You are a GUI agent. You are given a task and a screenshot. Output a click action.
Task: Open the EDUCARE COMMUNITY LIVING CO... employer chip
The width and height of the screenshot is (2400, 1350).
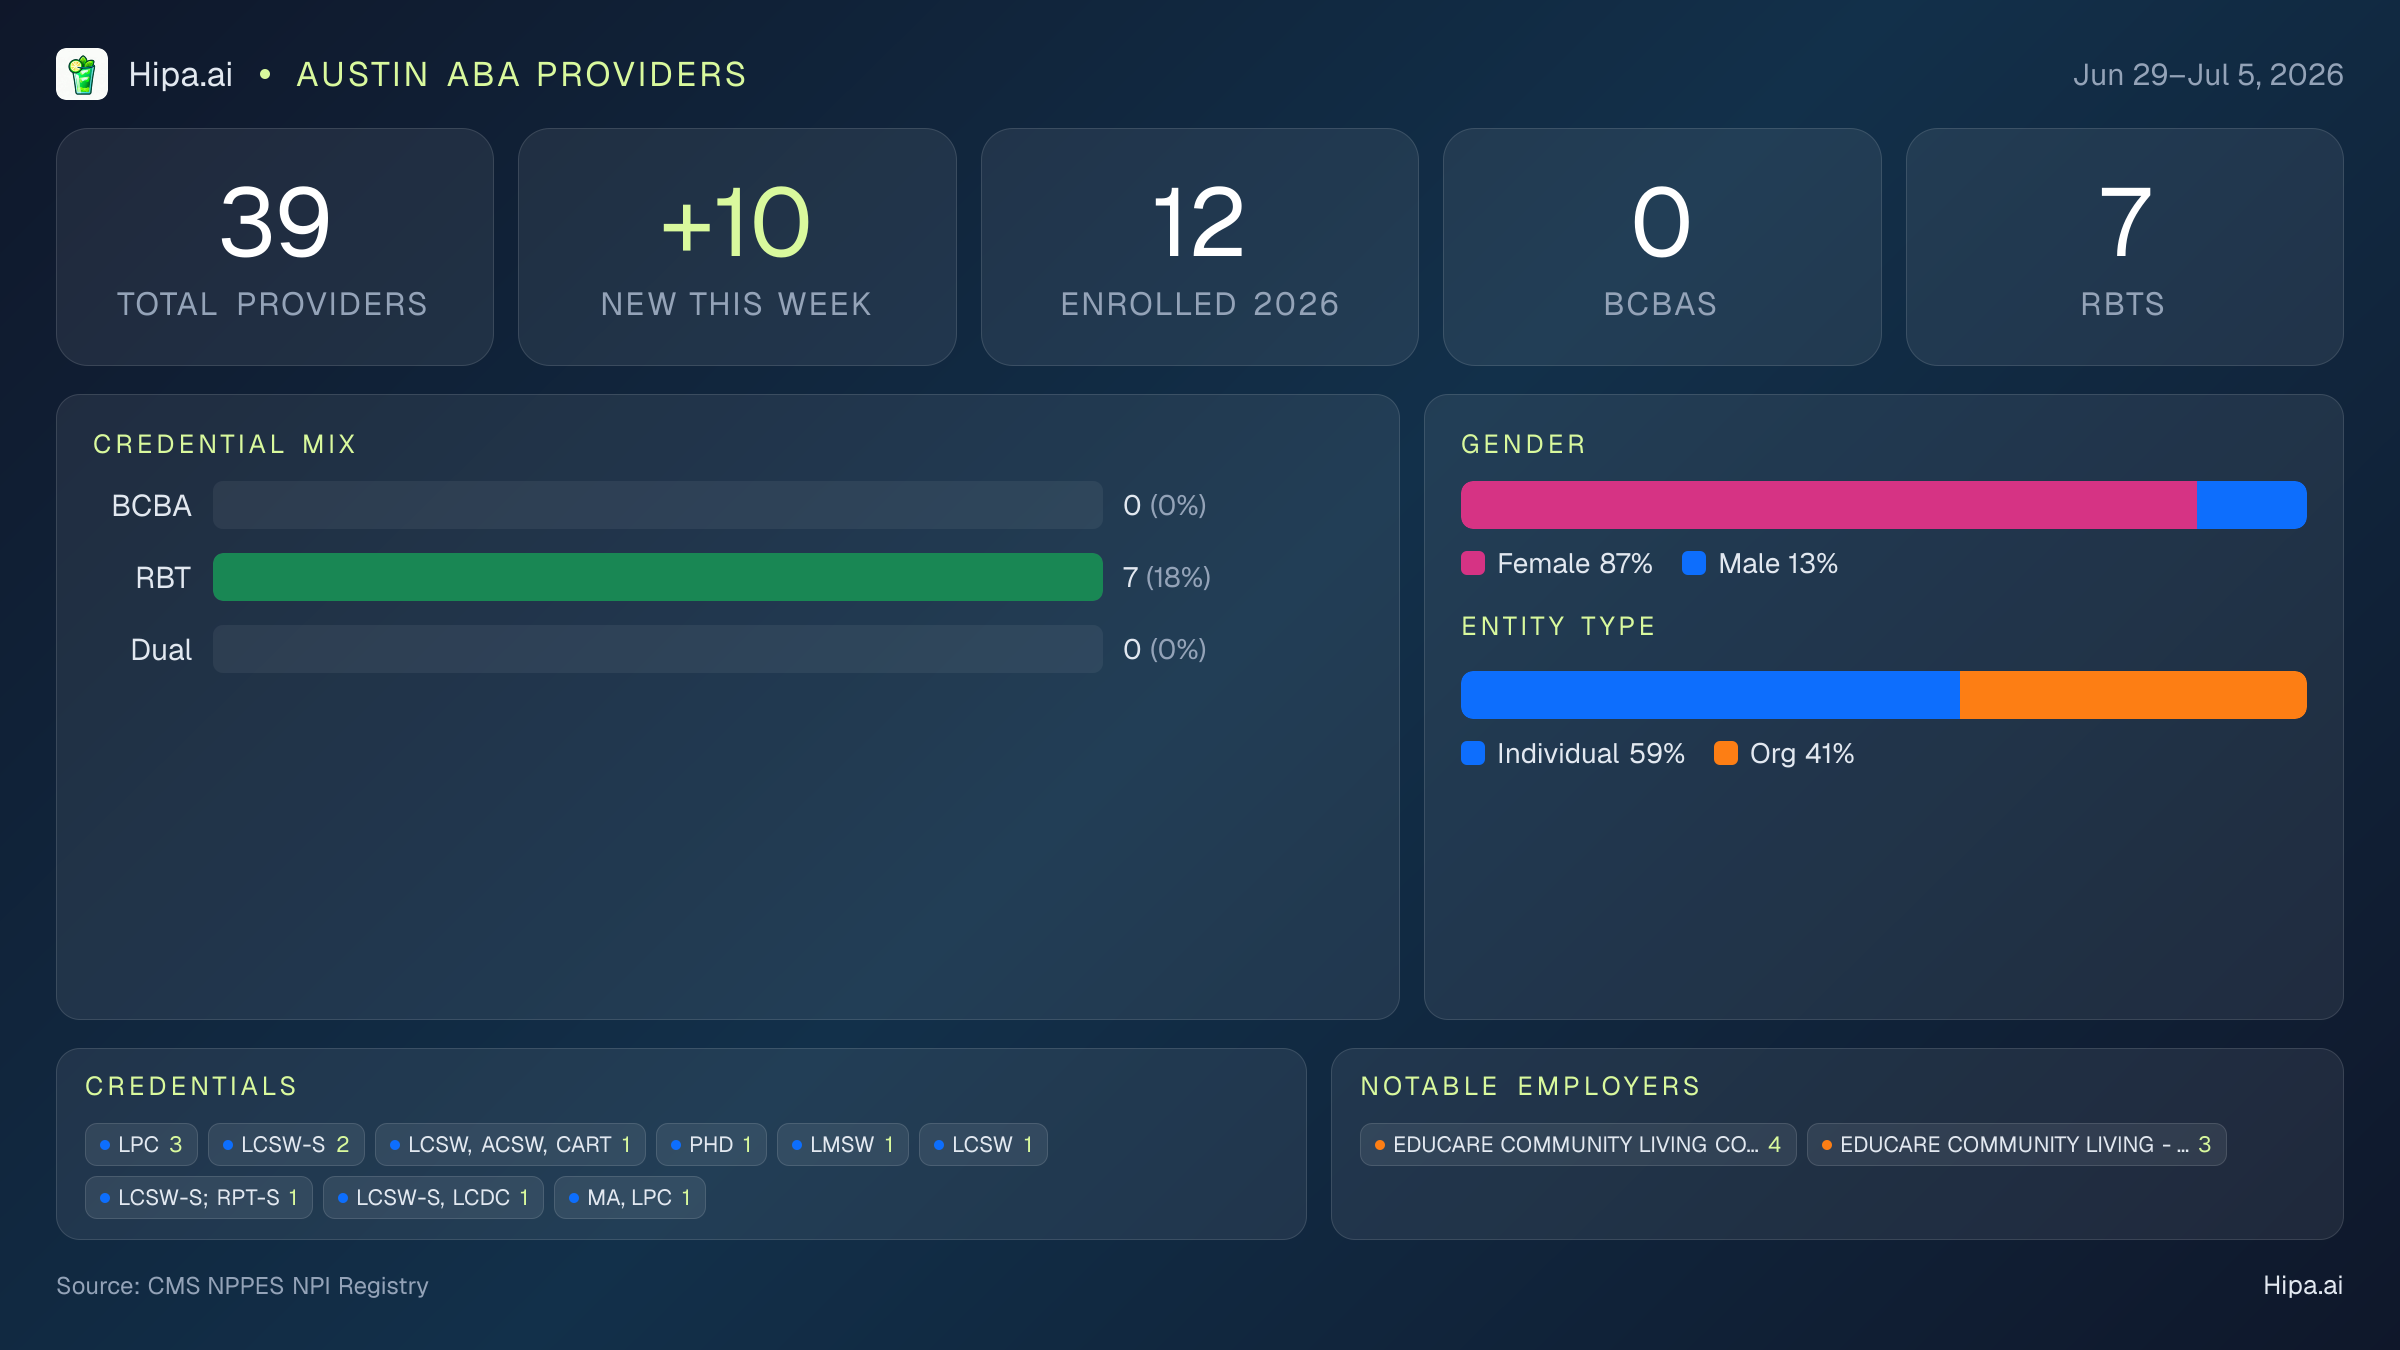tap(1578, 1144)
